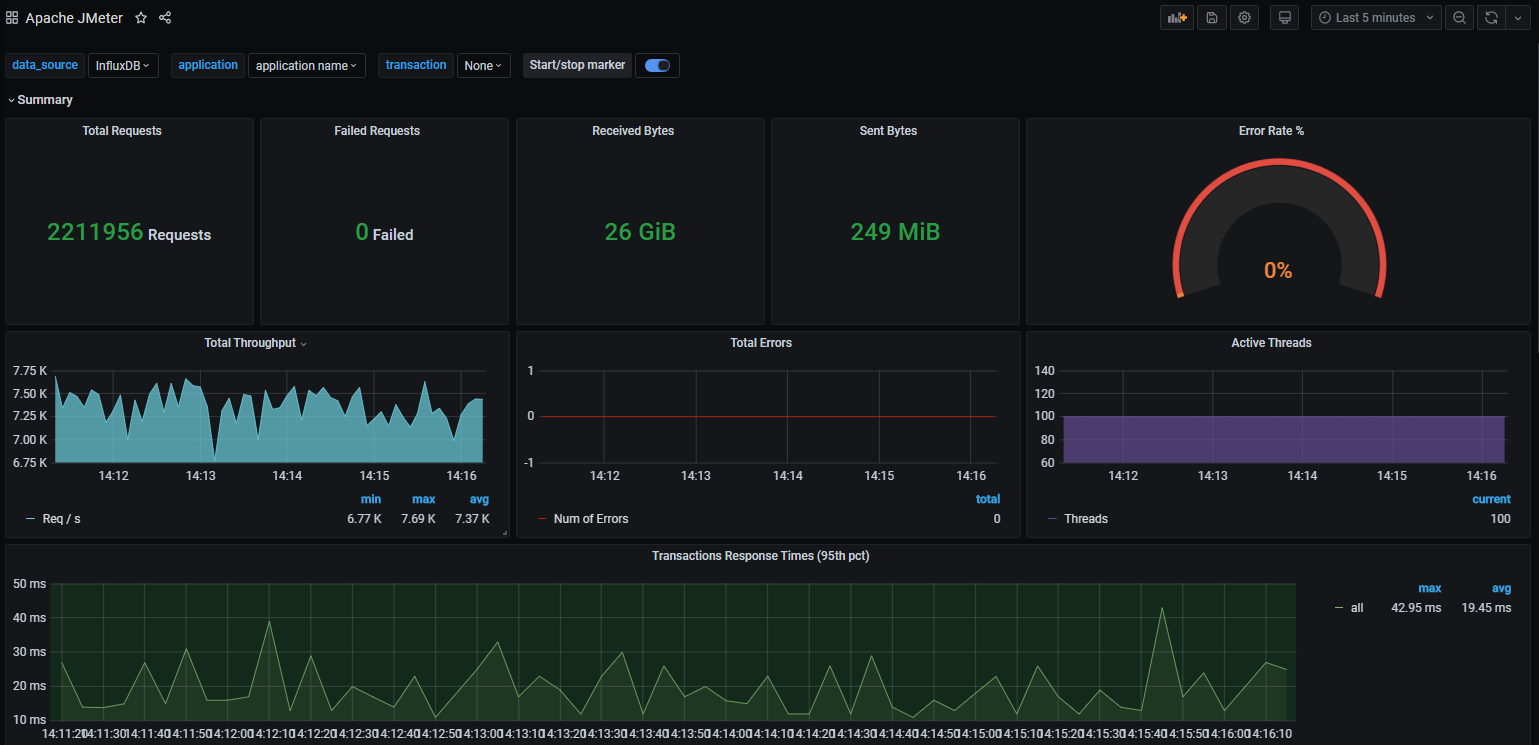
Task: Star the Apache JMeter dashboard
Action: click(x=140, y=17)
